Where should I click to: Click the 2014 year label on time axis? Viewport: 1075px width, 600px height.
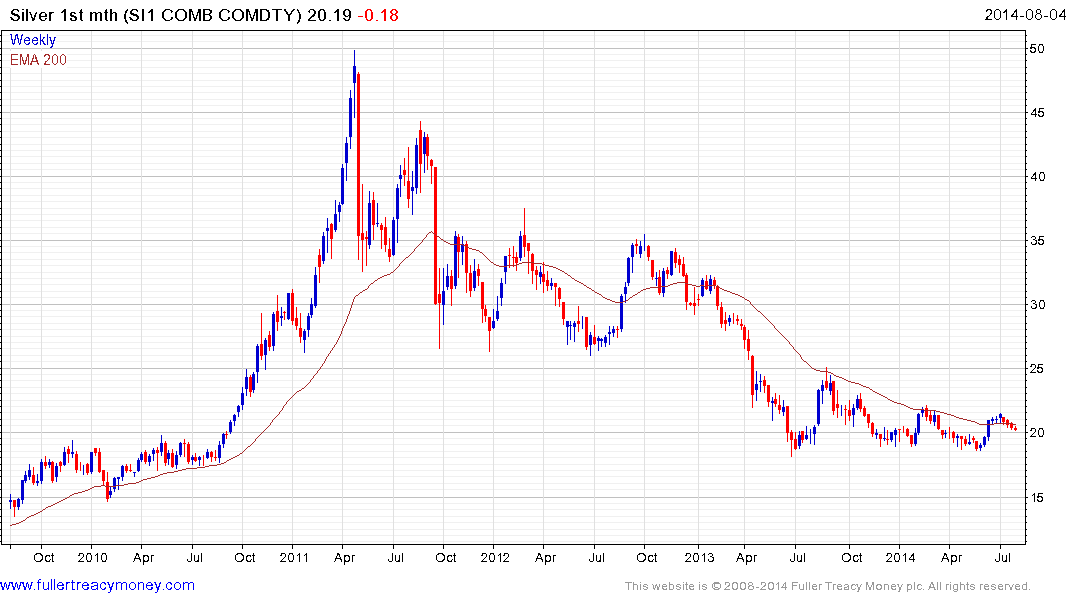tap(900, 557)
